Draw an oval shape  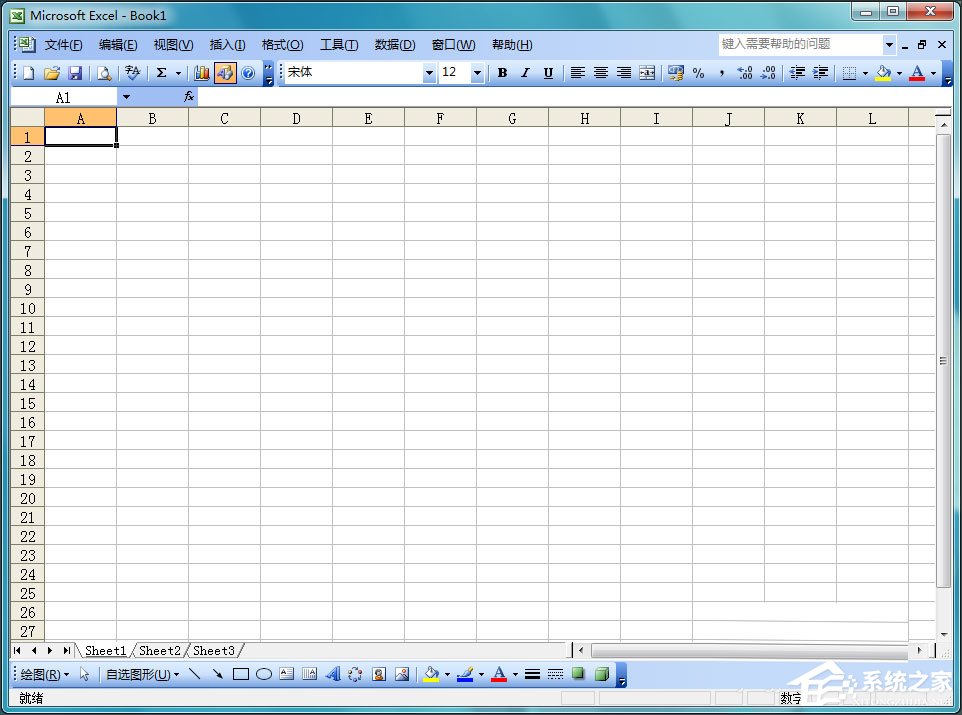coord(264,674)
